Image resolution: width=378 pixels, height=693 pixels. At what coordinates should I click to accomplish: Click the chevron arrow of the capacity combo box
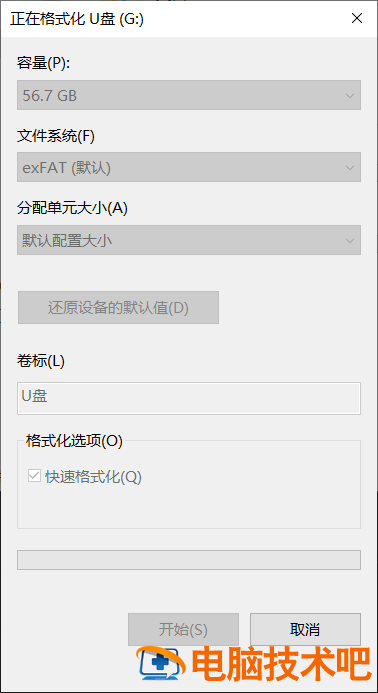(350, 95)
